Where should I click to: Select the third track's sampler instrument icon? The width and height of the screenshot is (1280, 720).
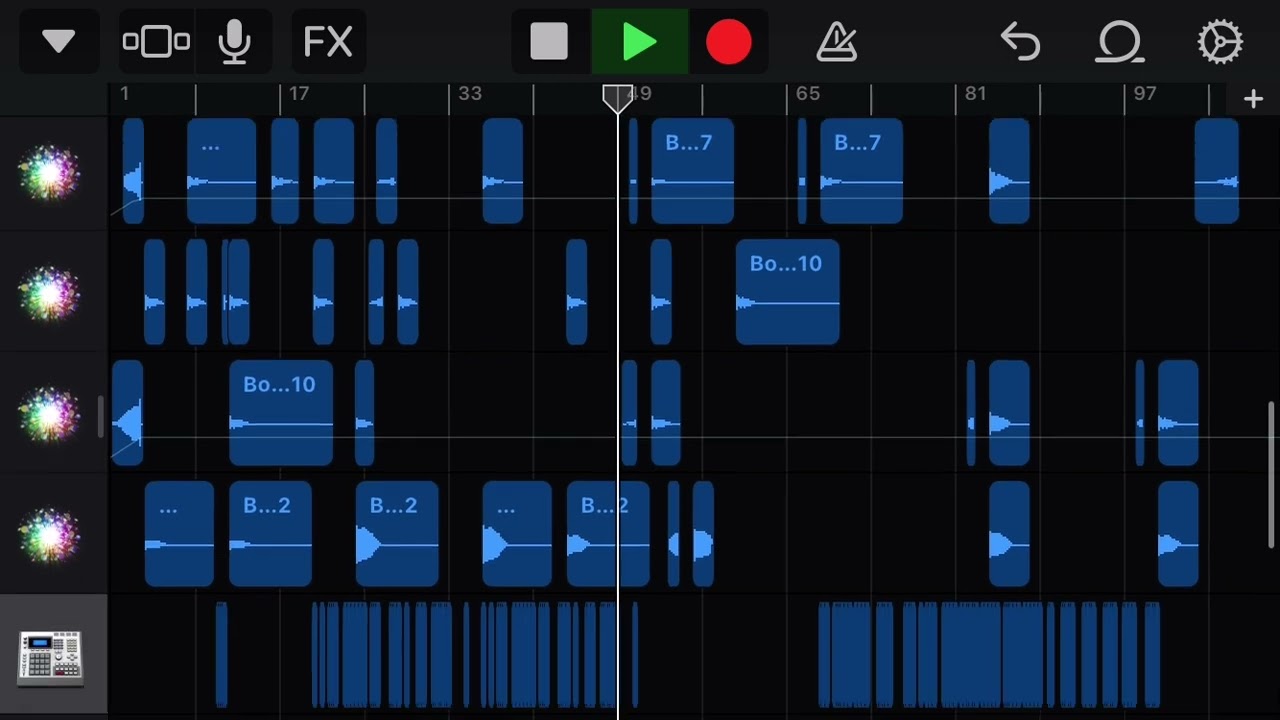pyautogui.click(x=49, y=415)
